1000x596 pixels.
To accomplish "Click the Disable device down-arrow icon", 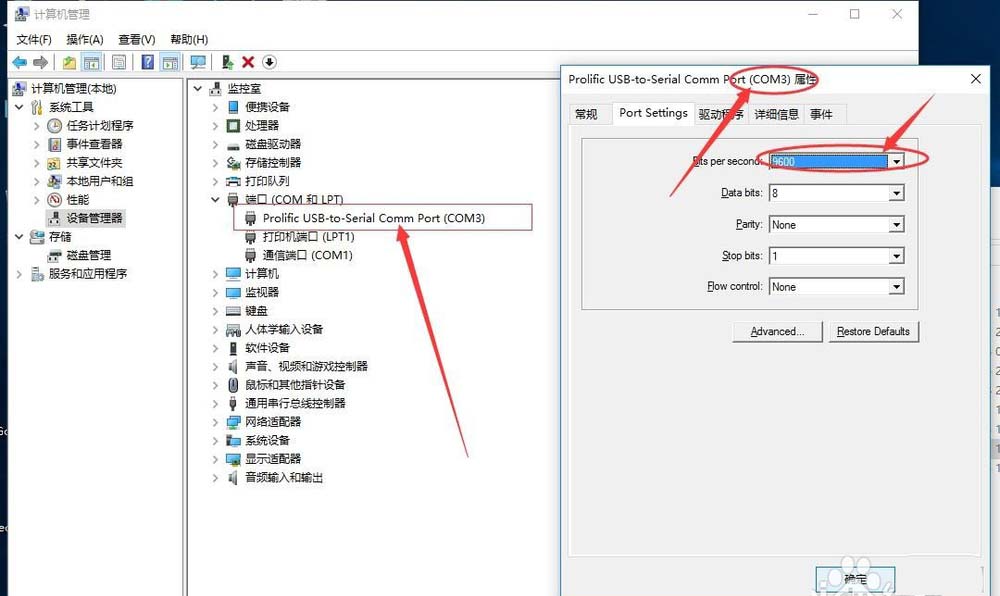I will point(269,62).
